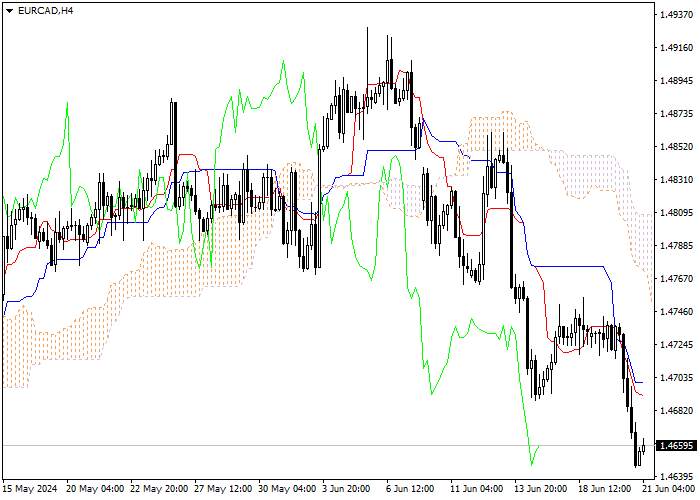
Task: Click the 1.47670 price scale value
Action: [x=677, y=279]
